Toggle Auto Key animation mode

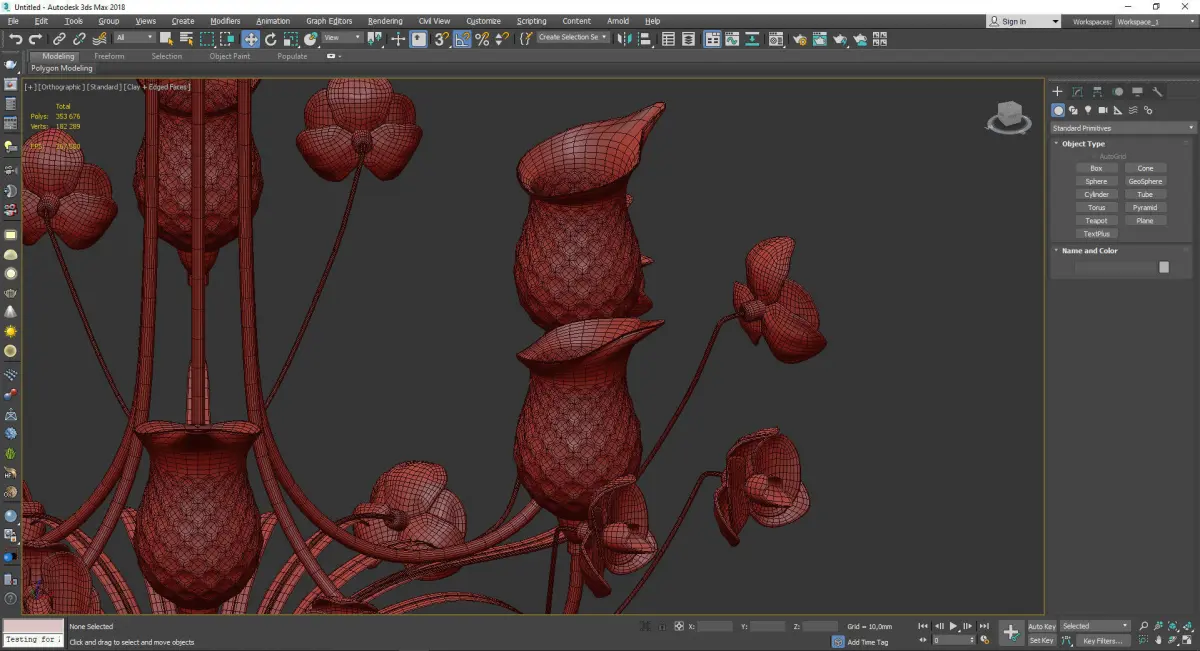[x=1041, y=626]
